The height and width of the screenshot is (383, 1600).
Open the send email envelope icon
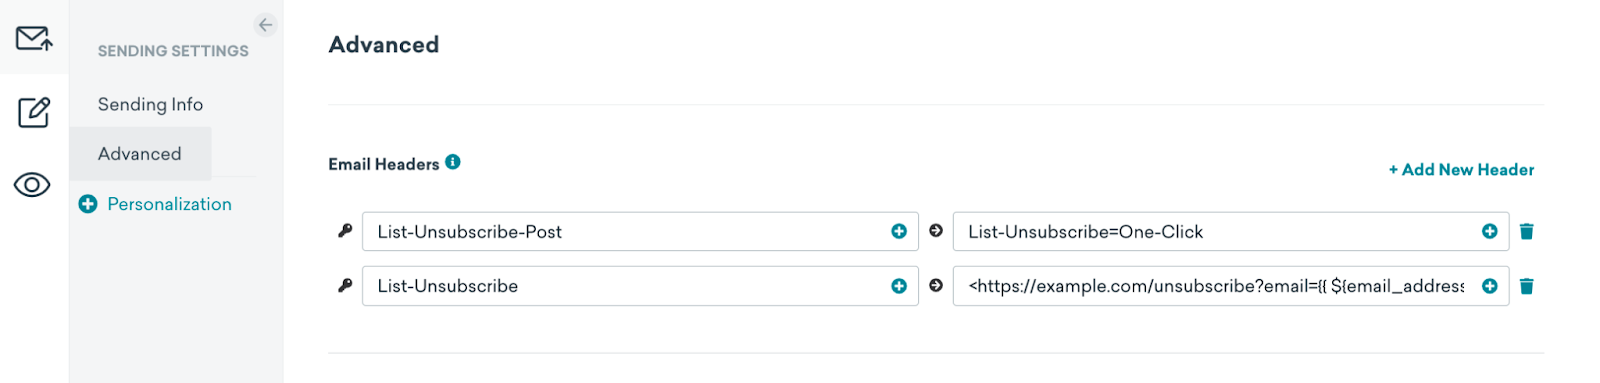[34, 38]
